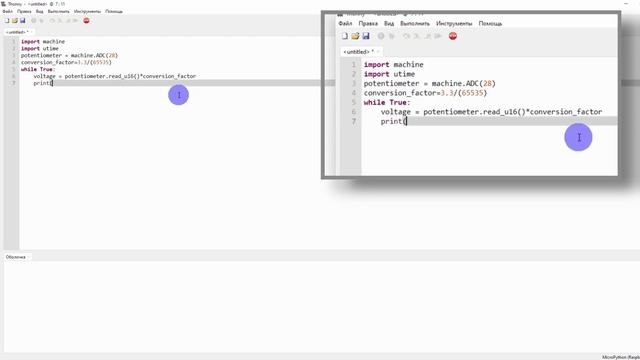640x360 pixels.
Task: Click 'conversion_factor=3.3/(65535)' line in main editor
Action: click(x=66, y=62)
